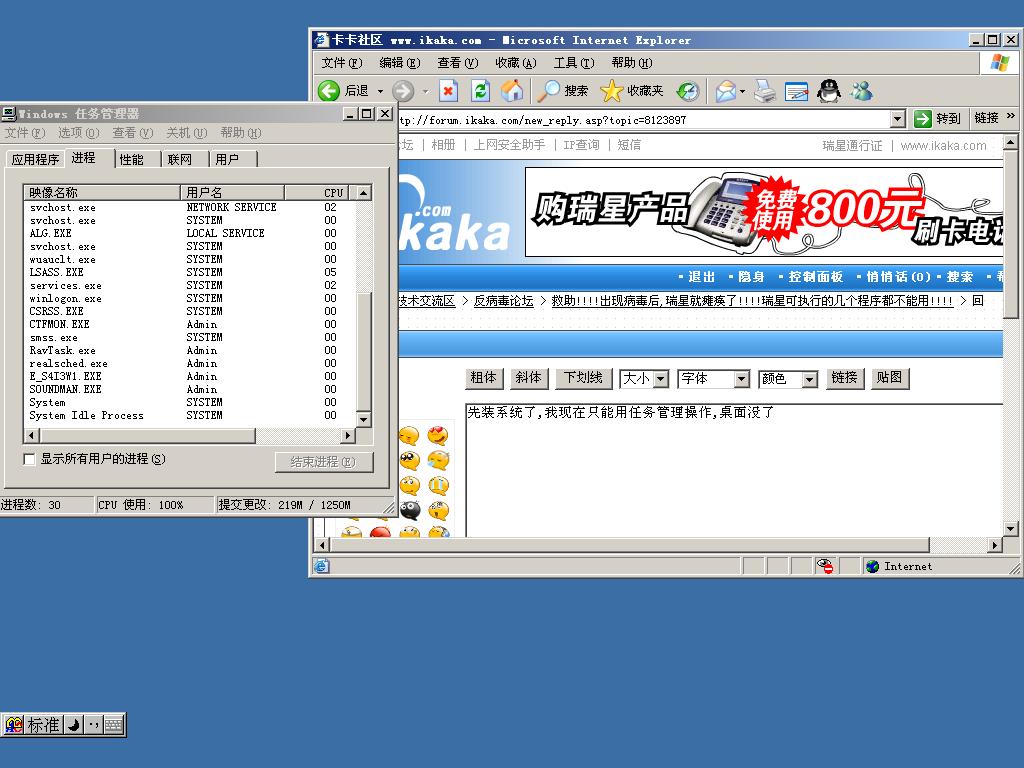Click the Print icon in IE toolbar
Viewport: 1024px width, 768px height.
pos(764,92)
